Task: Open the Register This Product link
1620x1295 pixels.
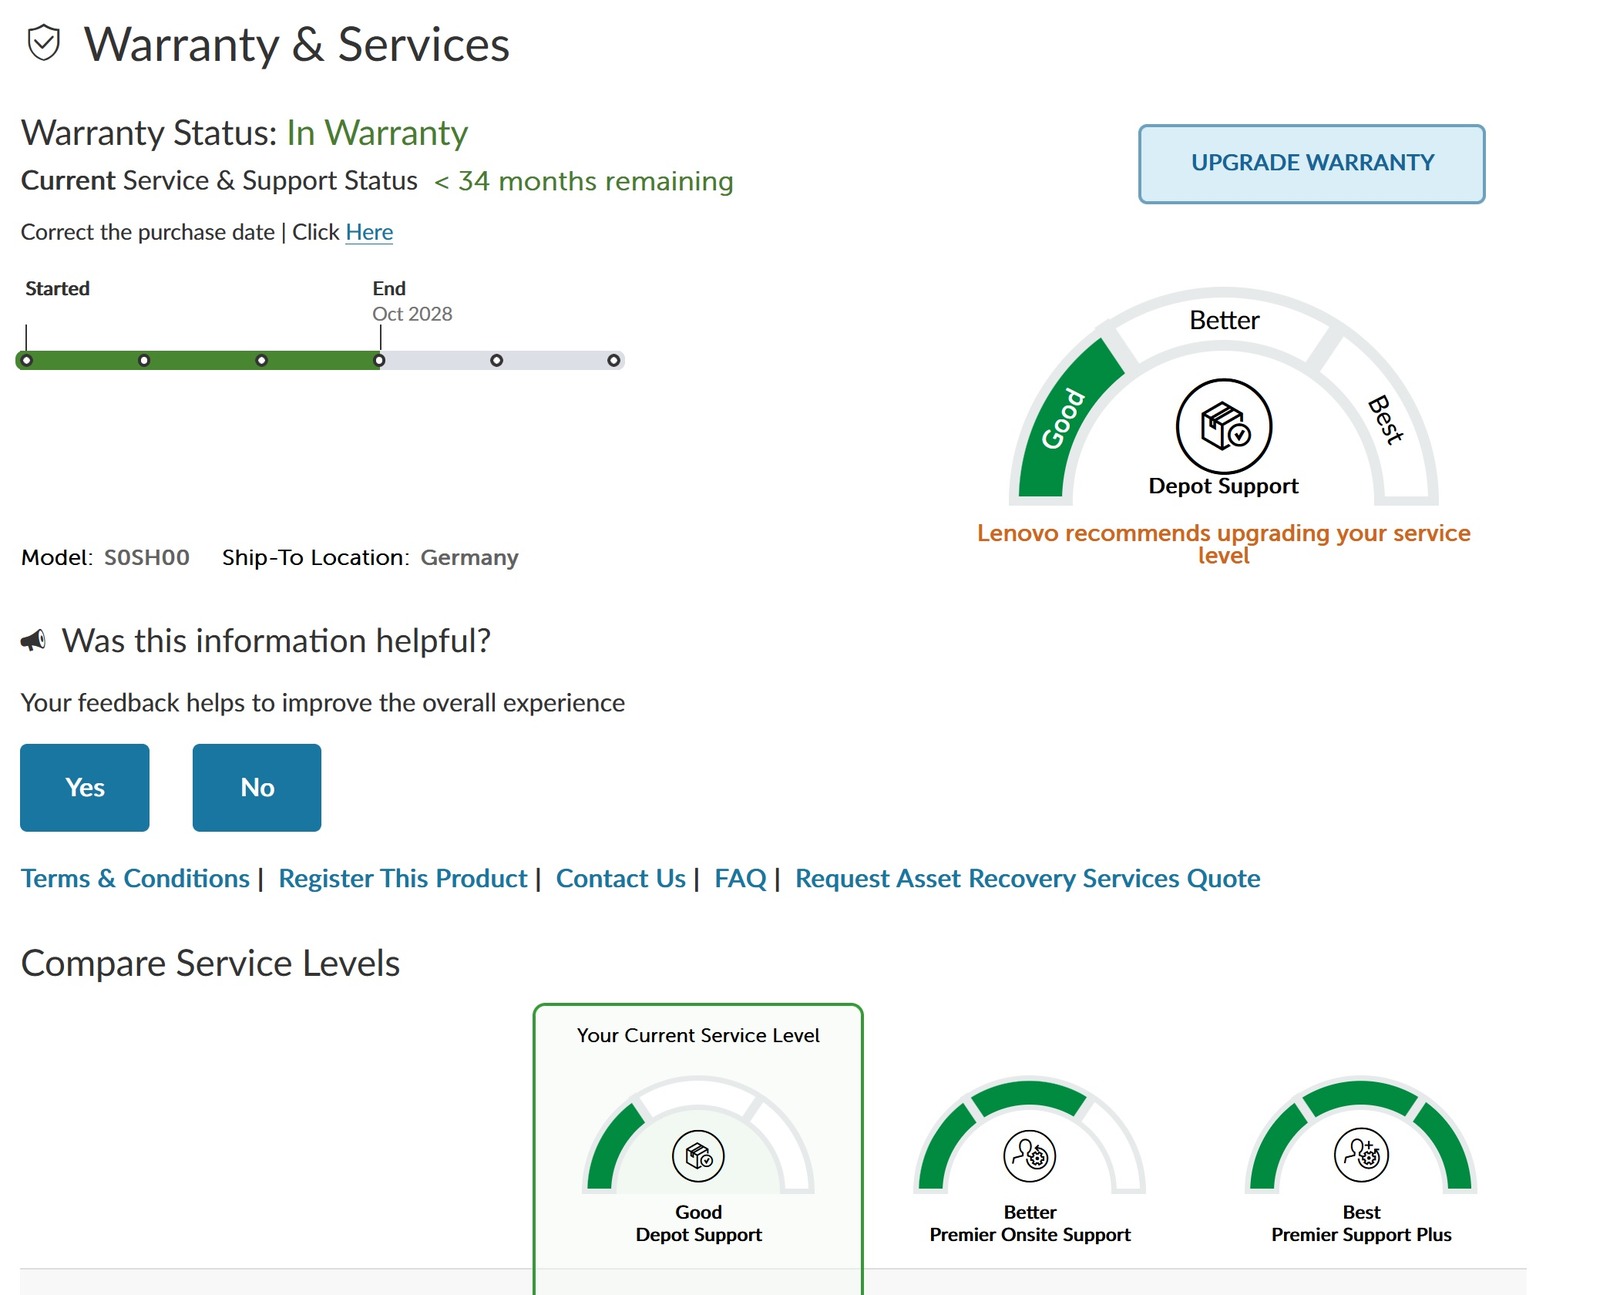Action: [402, 878]
